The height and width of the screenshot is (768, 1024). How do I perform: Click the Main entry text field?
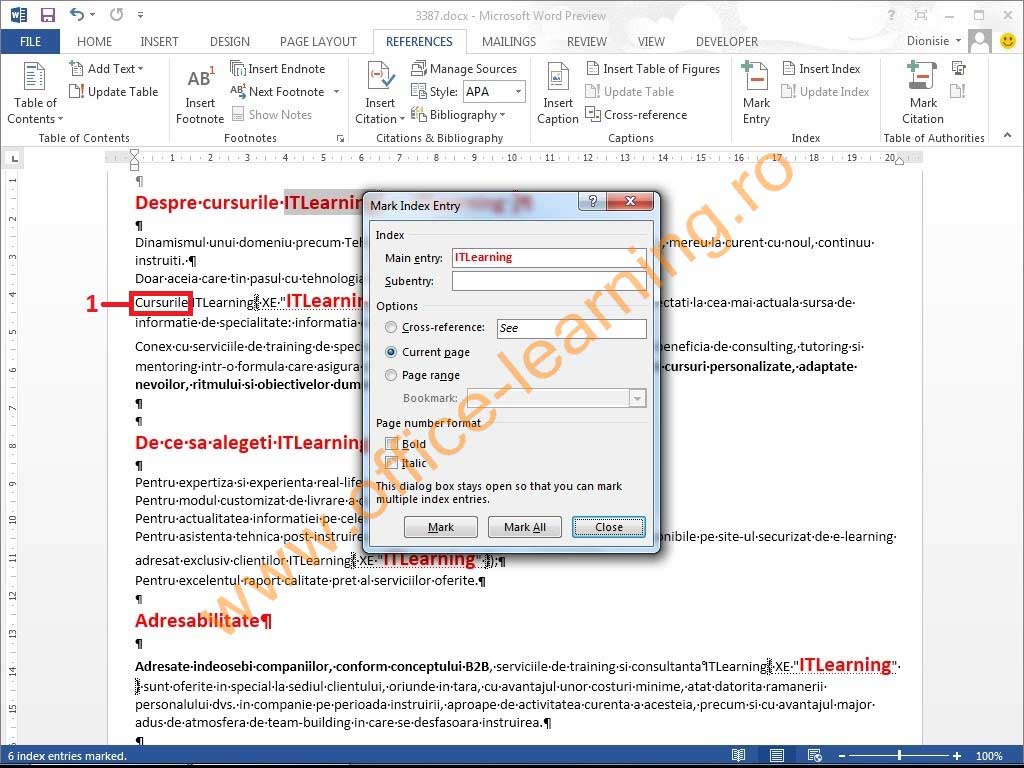click(x=549, y=257)
